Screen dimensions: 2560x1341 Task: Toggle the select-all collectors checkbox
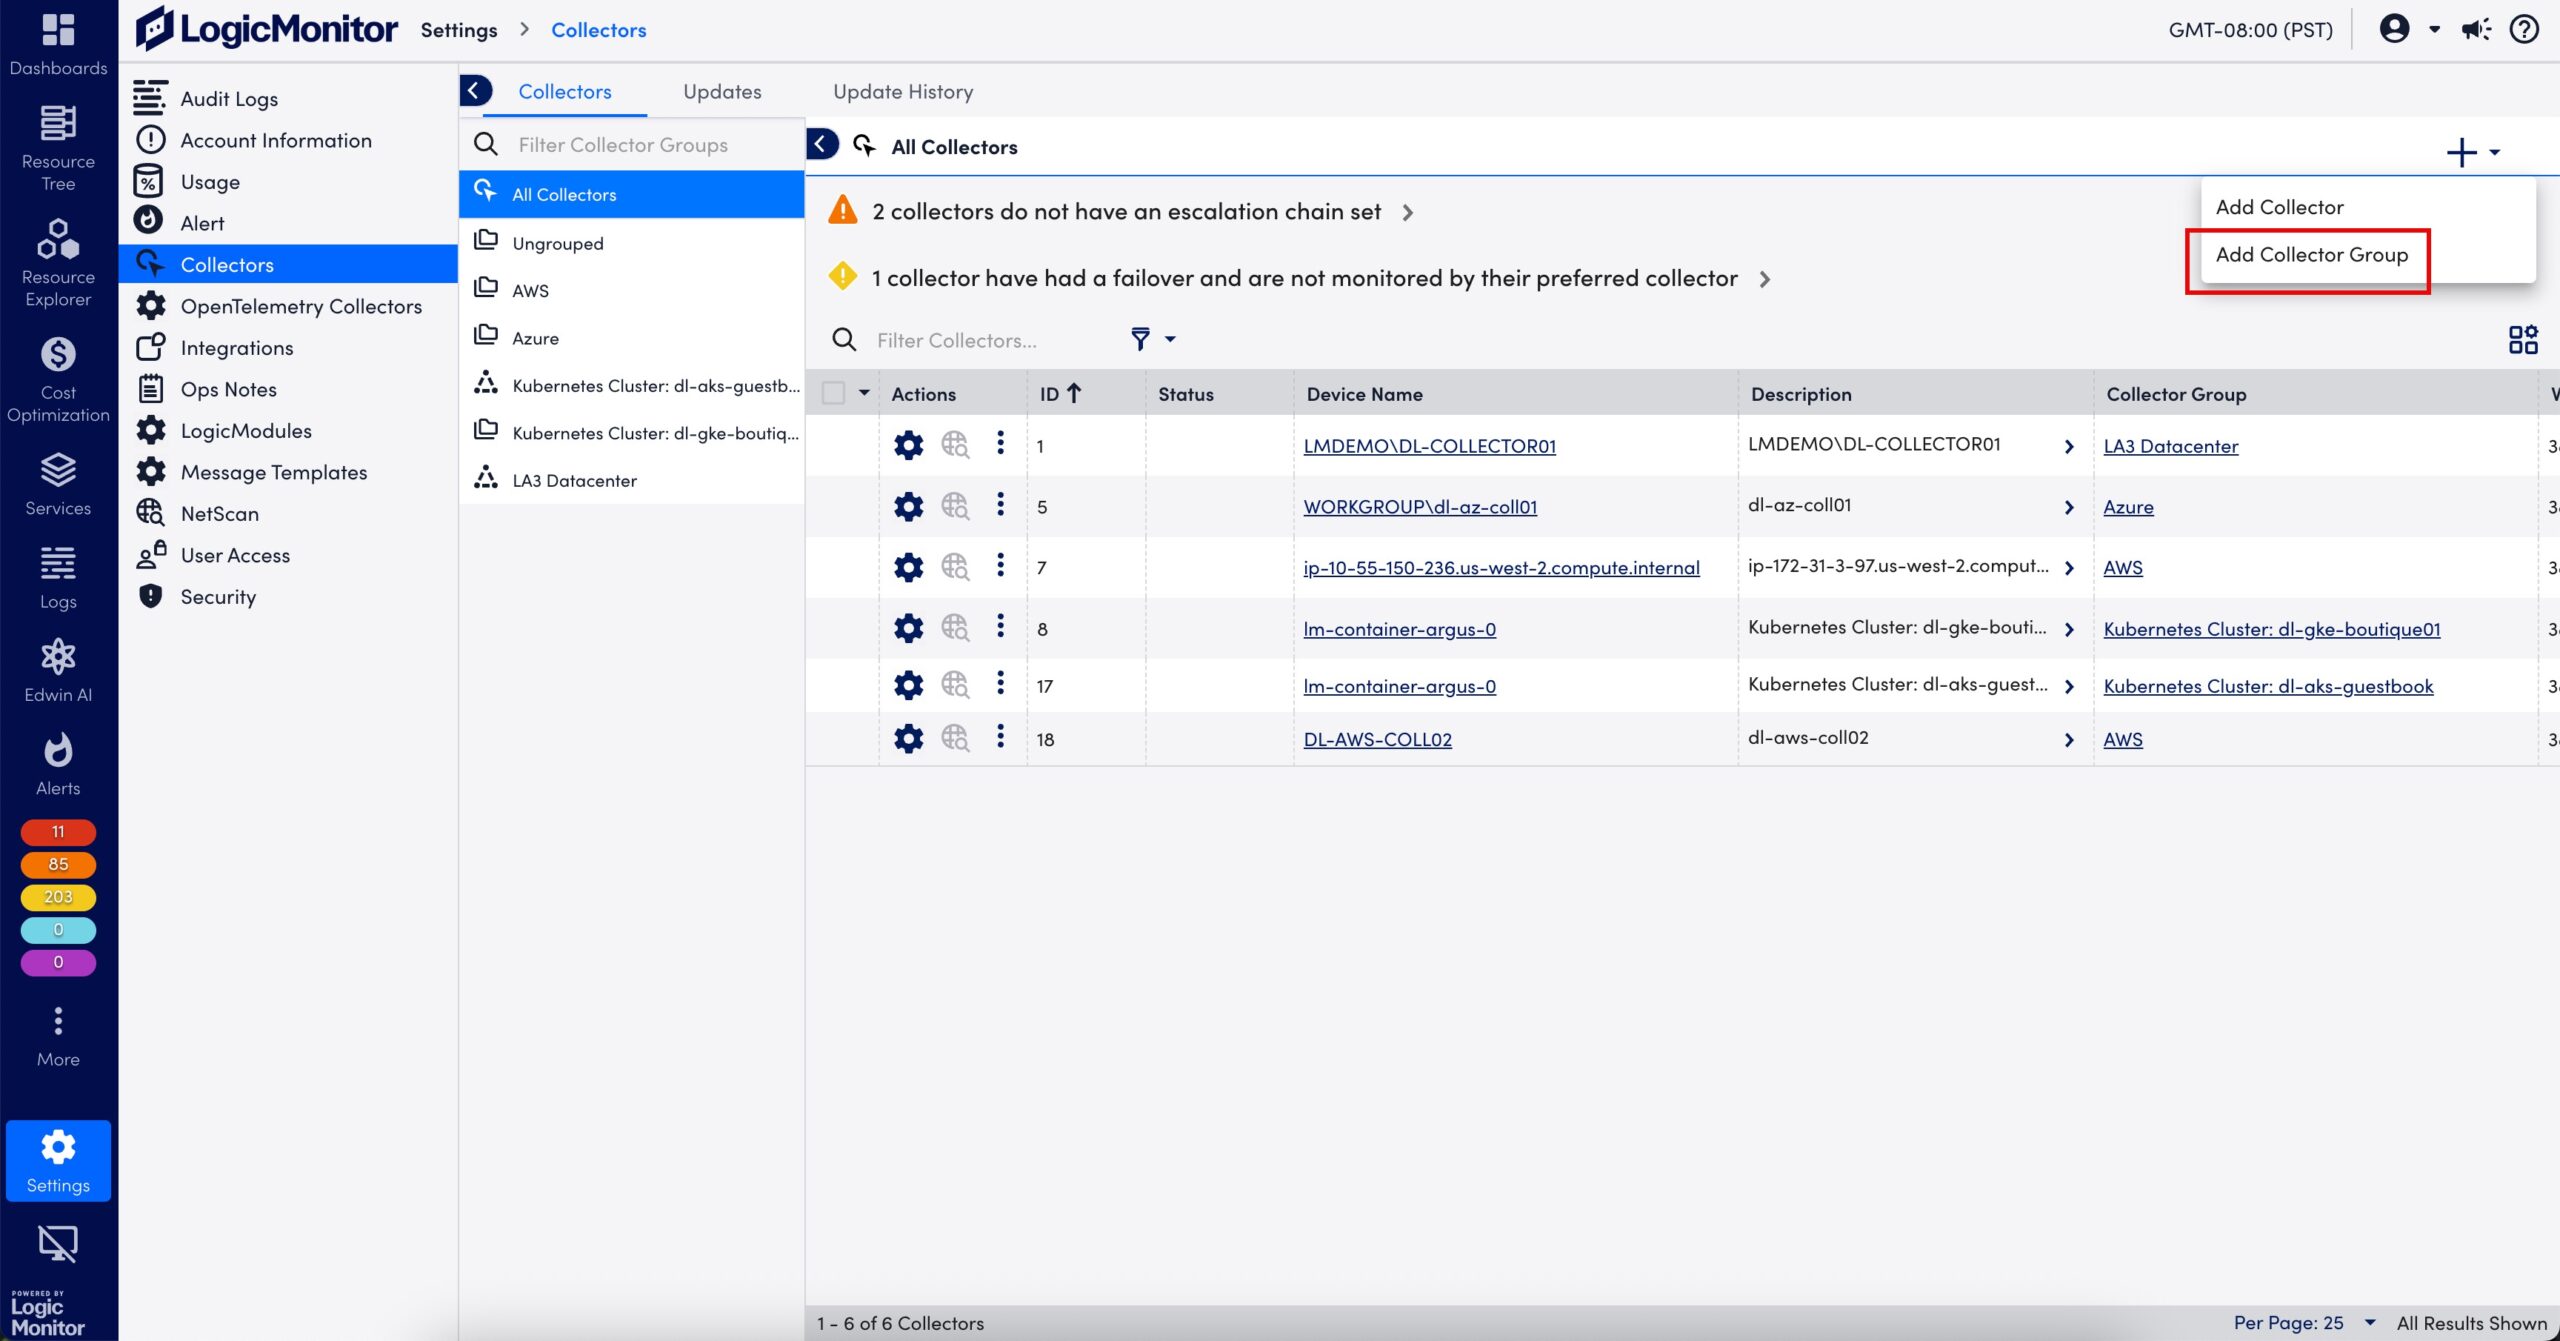[833, 392]
